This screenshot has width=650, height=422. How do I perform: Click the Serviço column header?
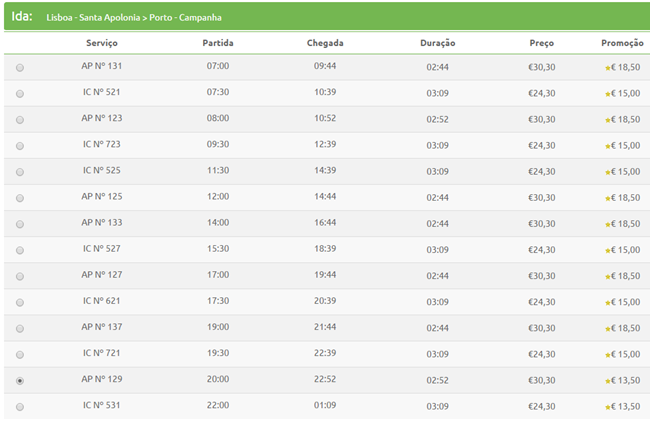pos(102,43)
